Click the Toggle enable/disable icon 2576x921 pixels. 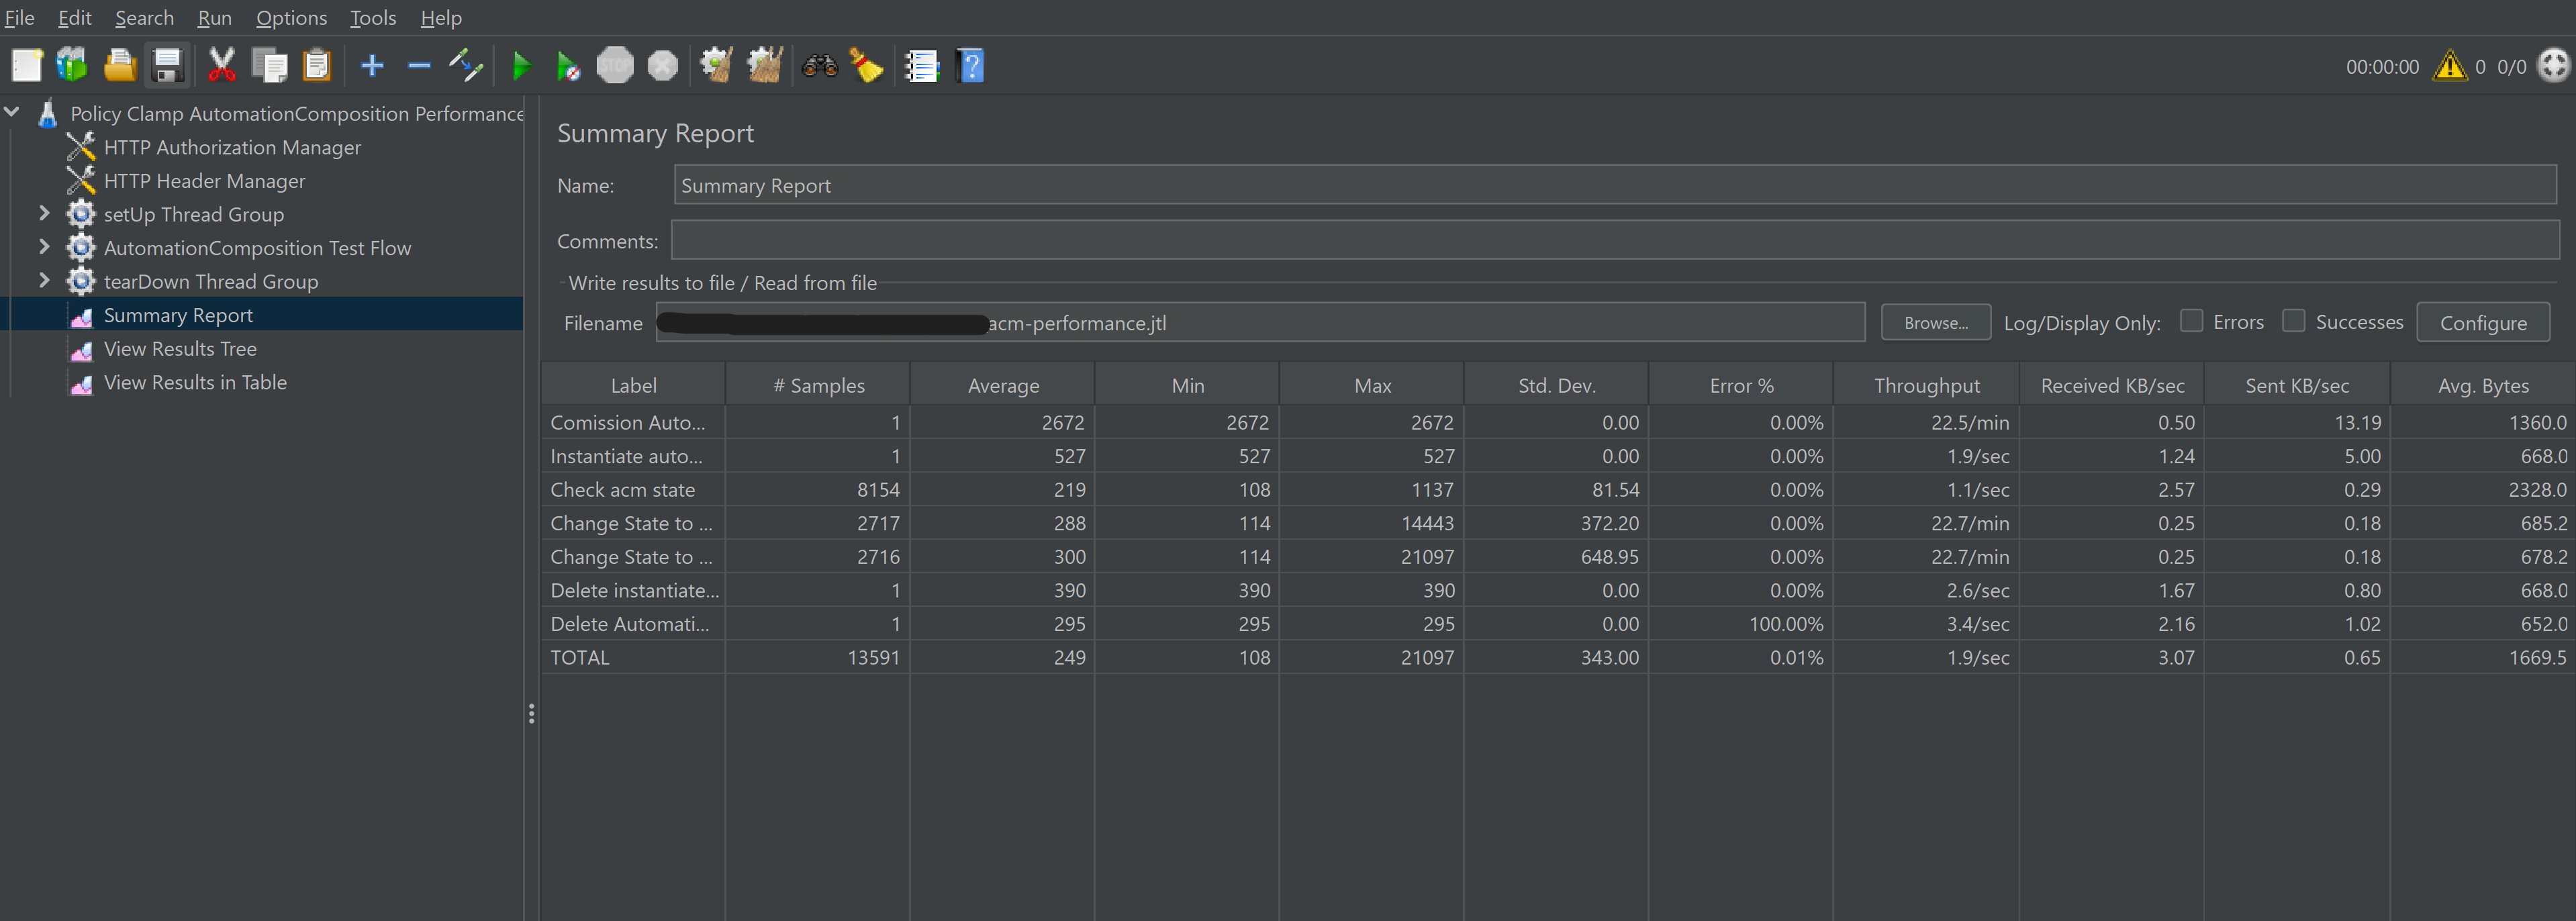(x=466, y=66)
